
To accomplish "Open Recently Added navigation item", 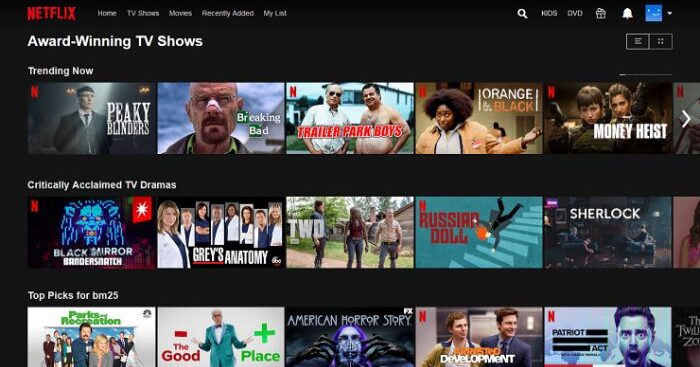I will pos(228,13).
